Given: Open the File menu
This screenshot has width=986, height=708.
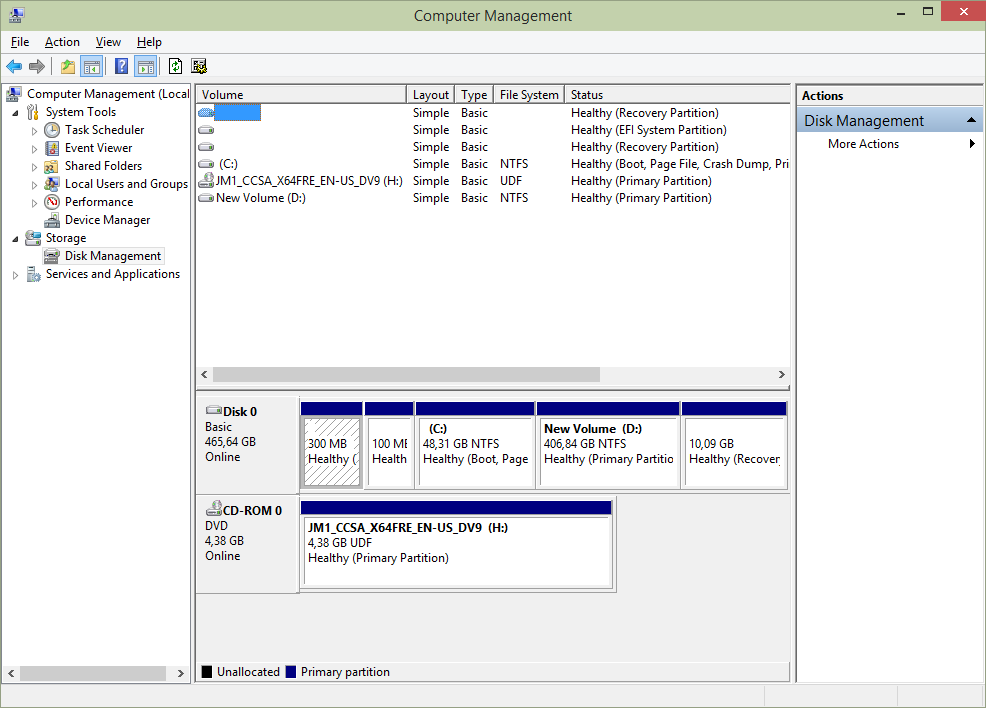Looking at the screenshot, I should pos(19,42).
